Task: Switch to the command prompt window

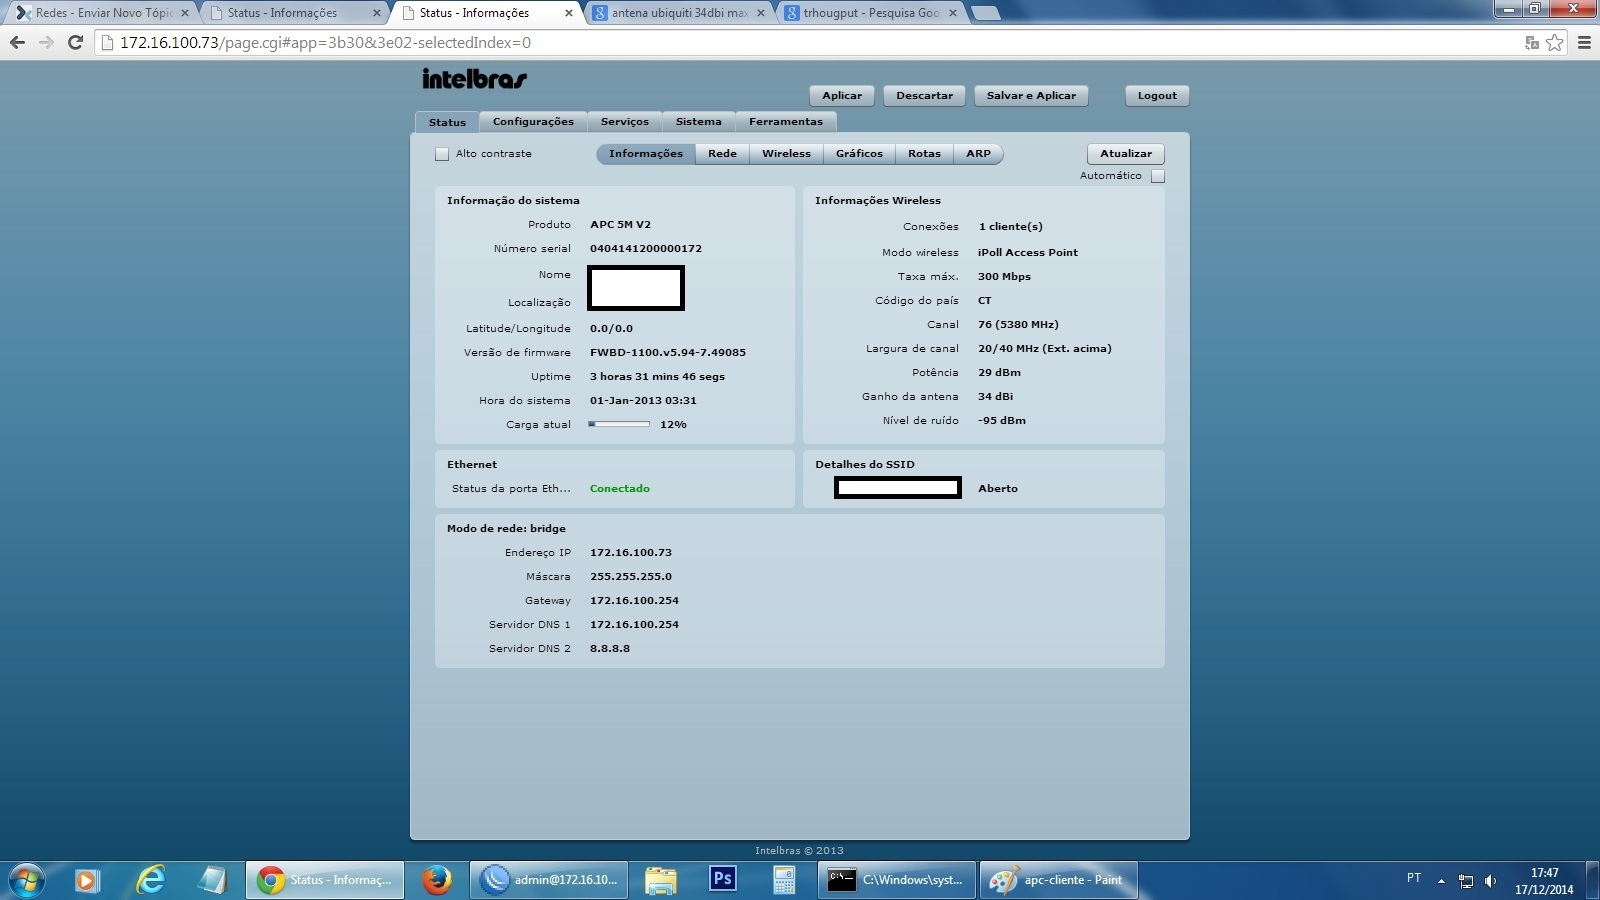Action: coord(896,880)
